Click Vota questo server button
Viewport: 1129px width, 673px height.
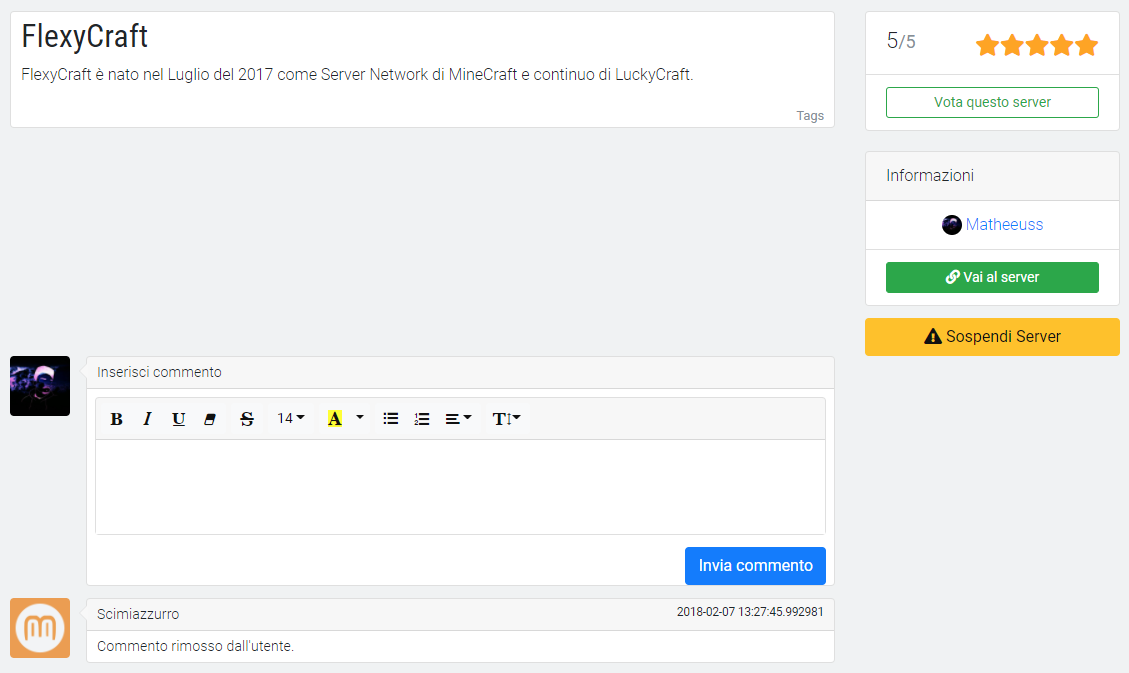[x=992, y=102]
